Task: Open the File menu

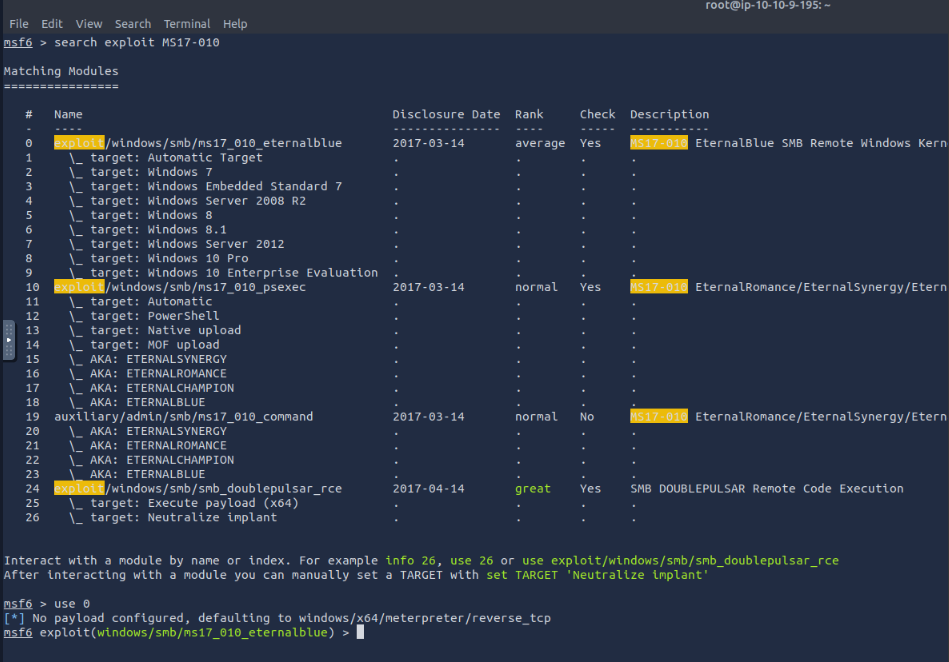Action: click(x=19, y=24)
